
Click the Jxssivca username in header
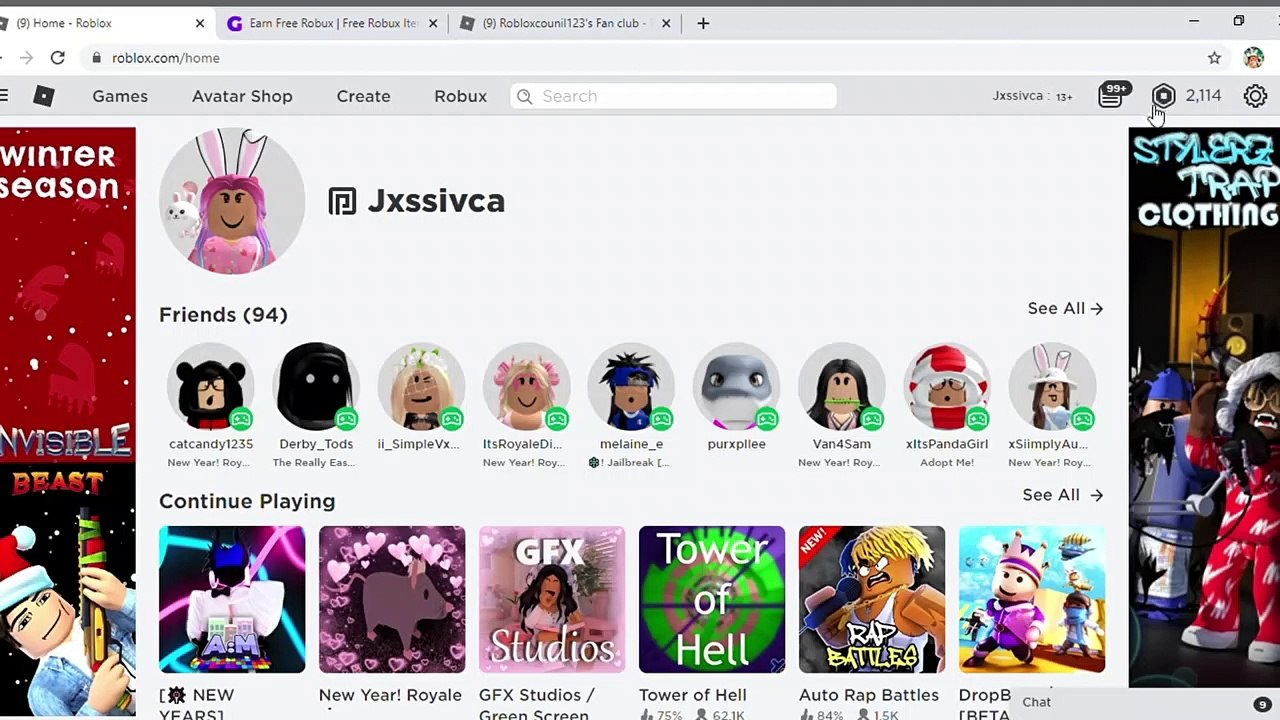[1017, 96]
